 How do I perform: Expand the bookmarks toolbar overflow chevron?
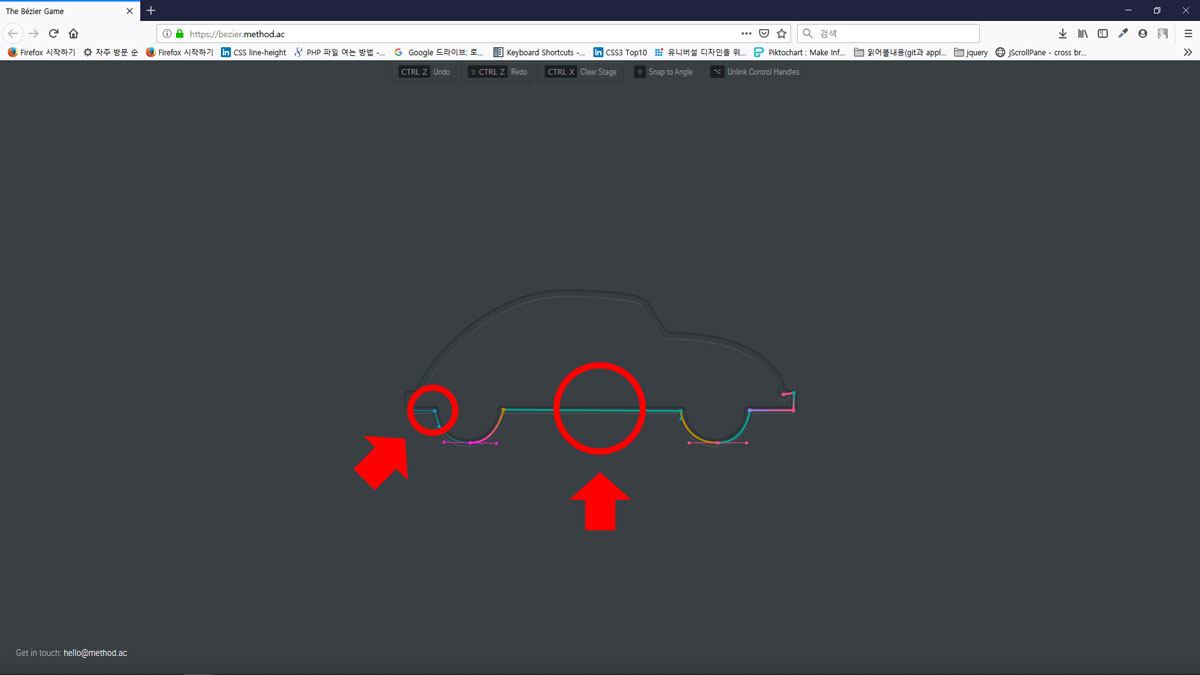pos(1188,52)
